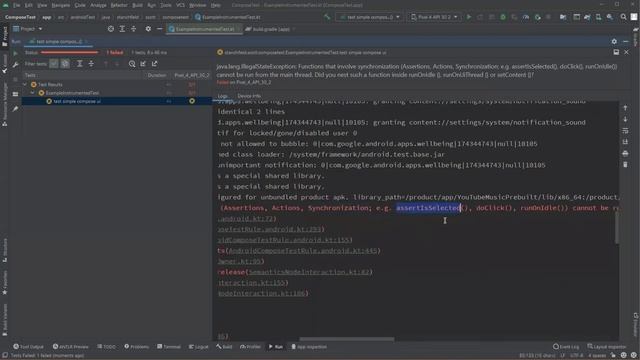640x360 pixels.
Task: Select 'test simple compose ui' test row
Action: [117, 101]
